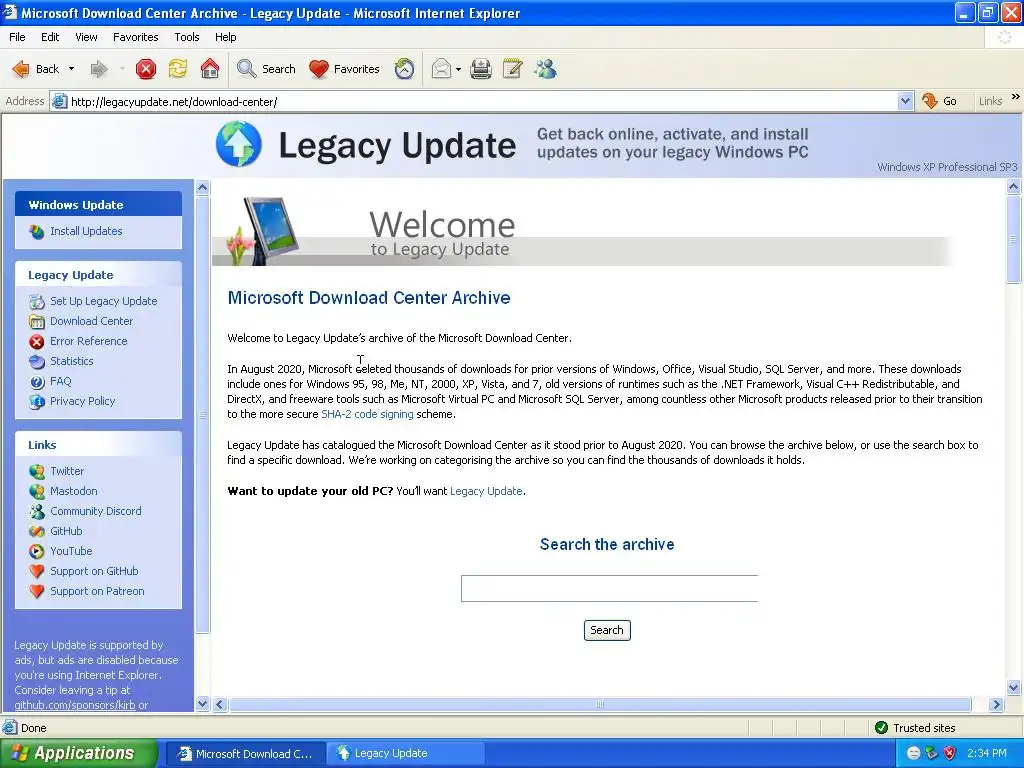Click the archive search input field

(x=609, y=588)
